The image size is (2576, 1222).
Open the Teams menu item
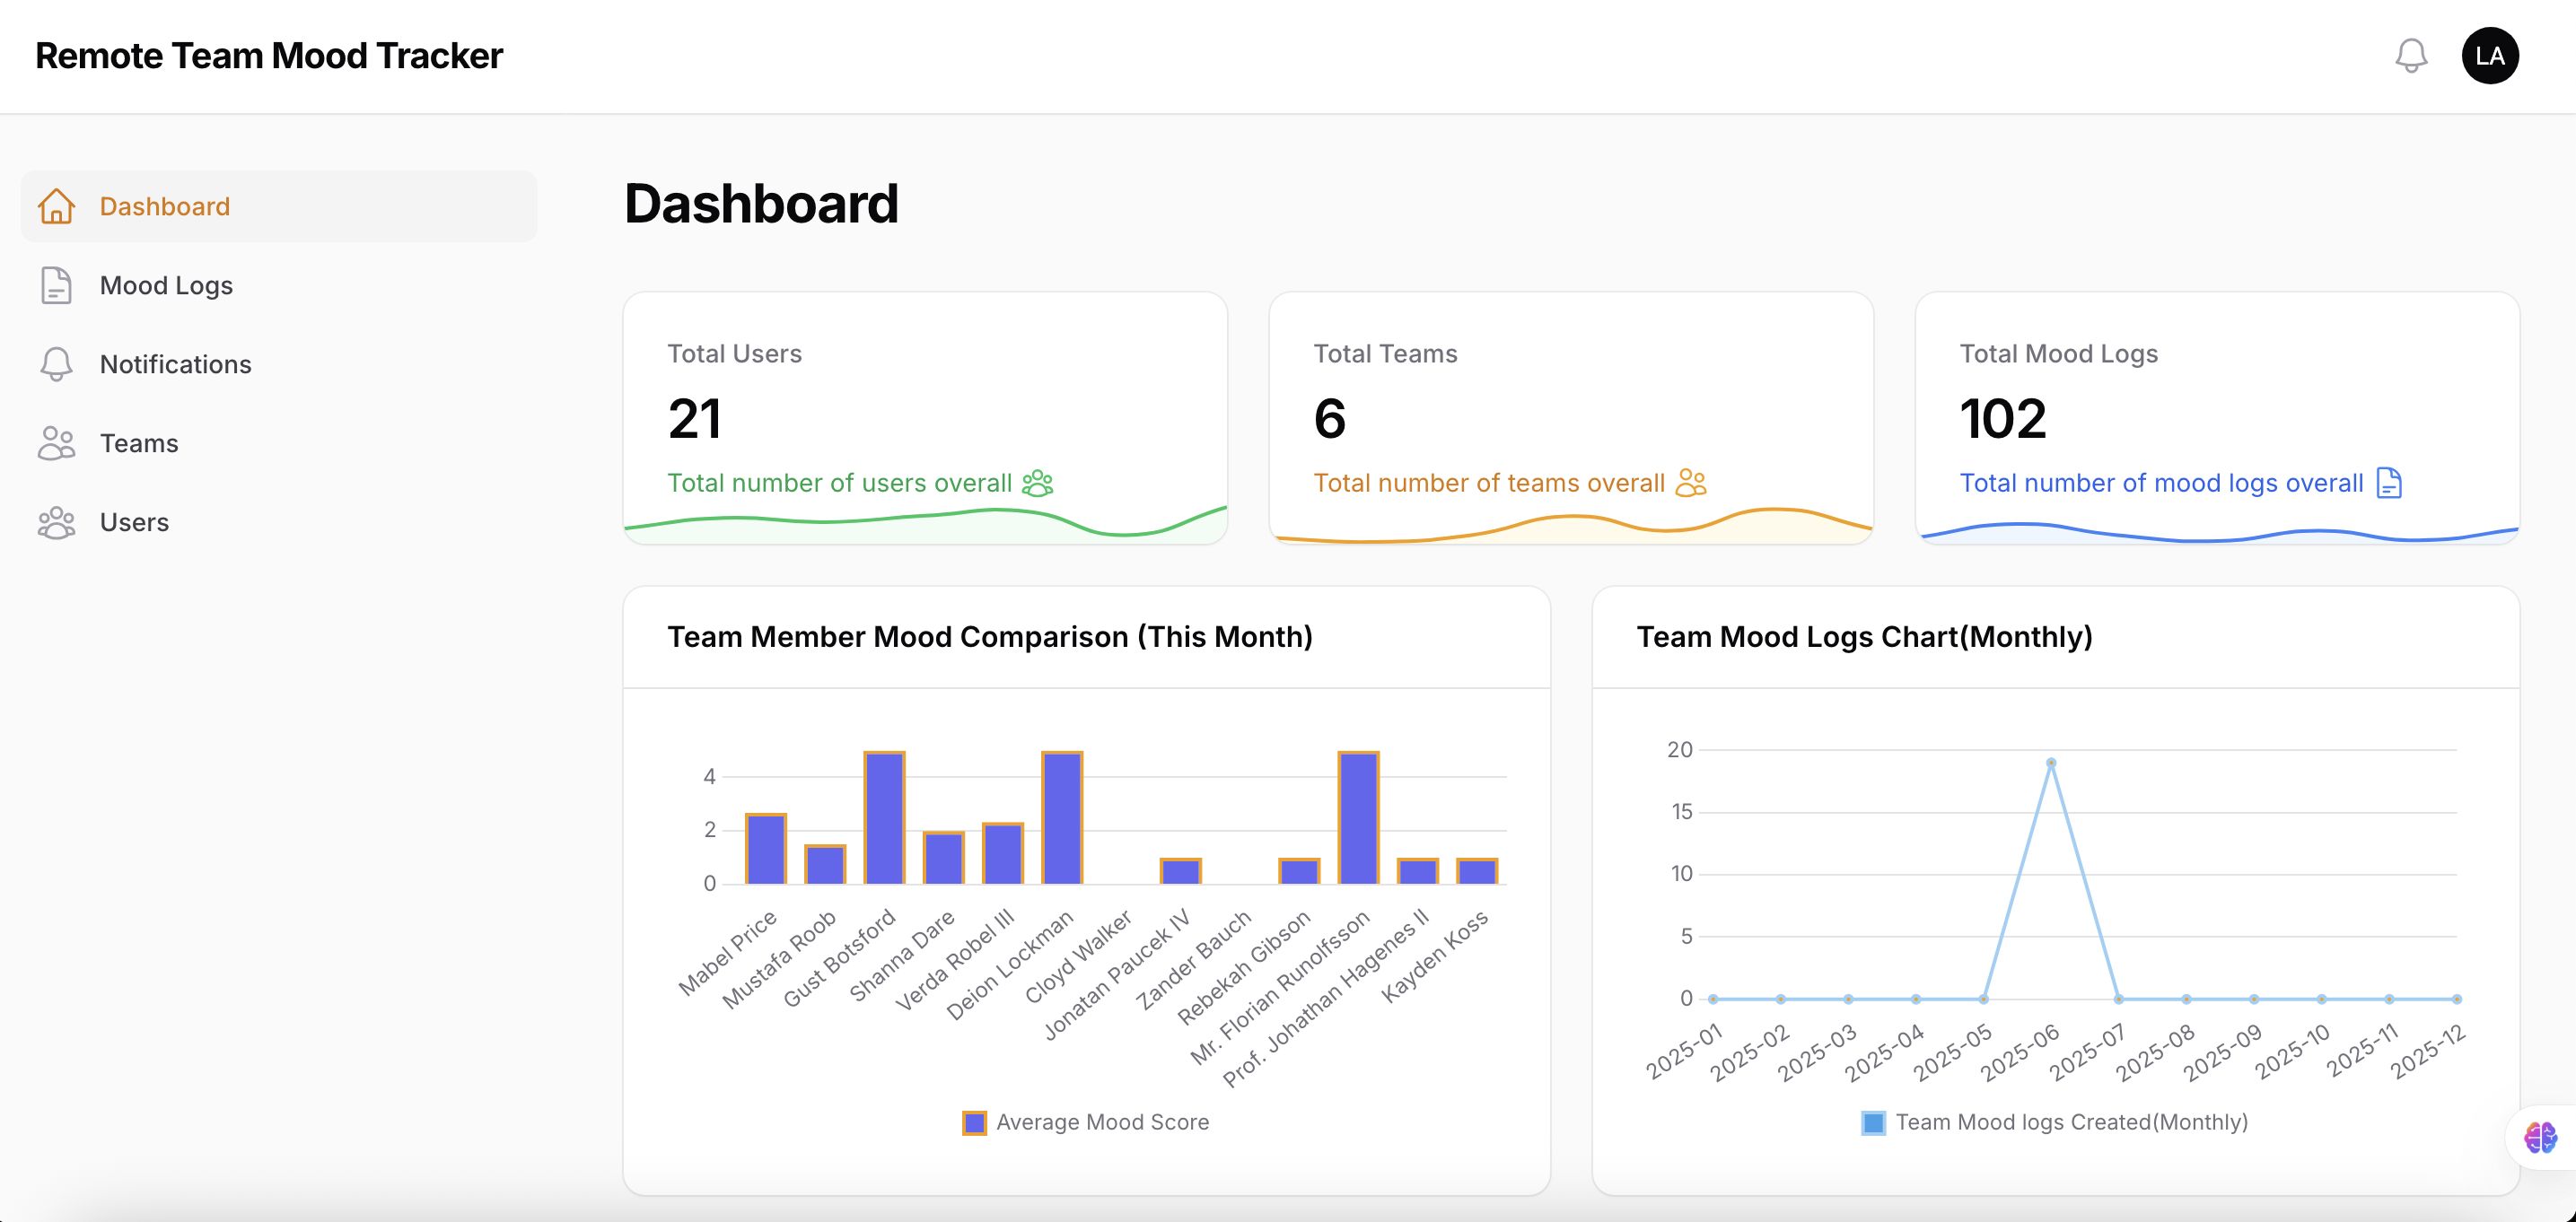[139, 443]
